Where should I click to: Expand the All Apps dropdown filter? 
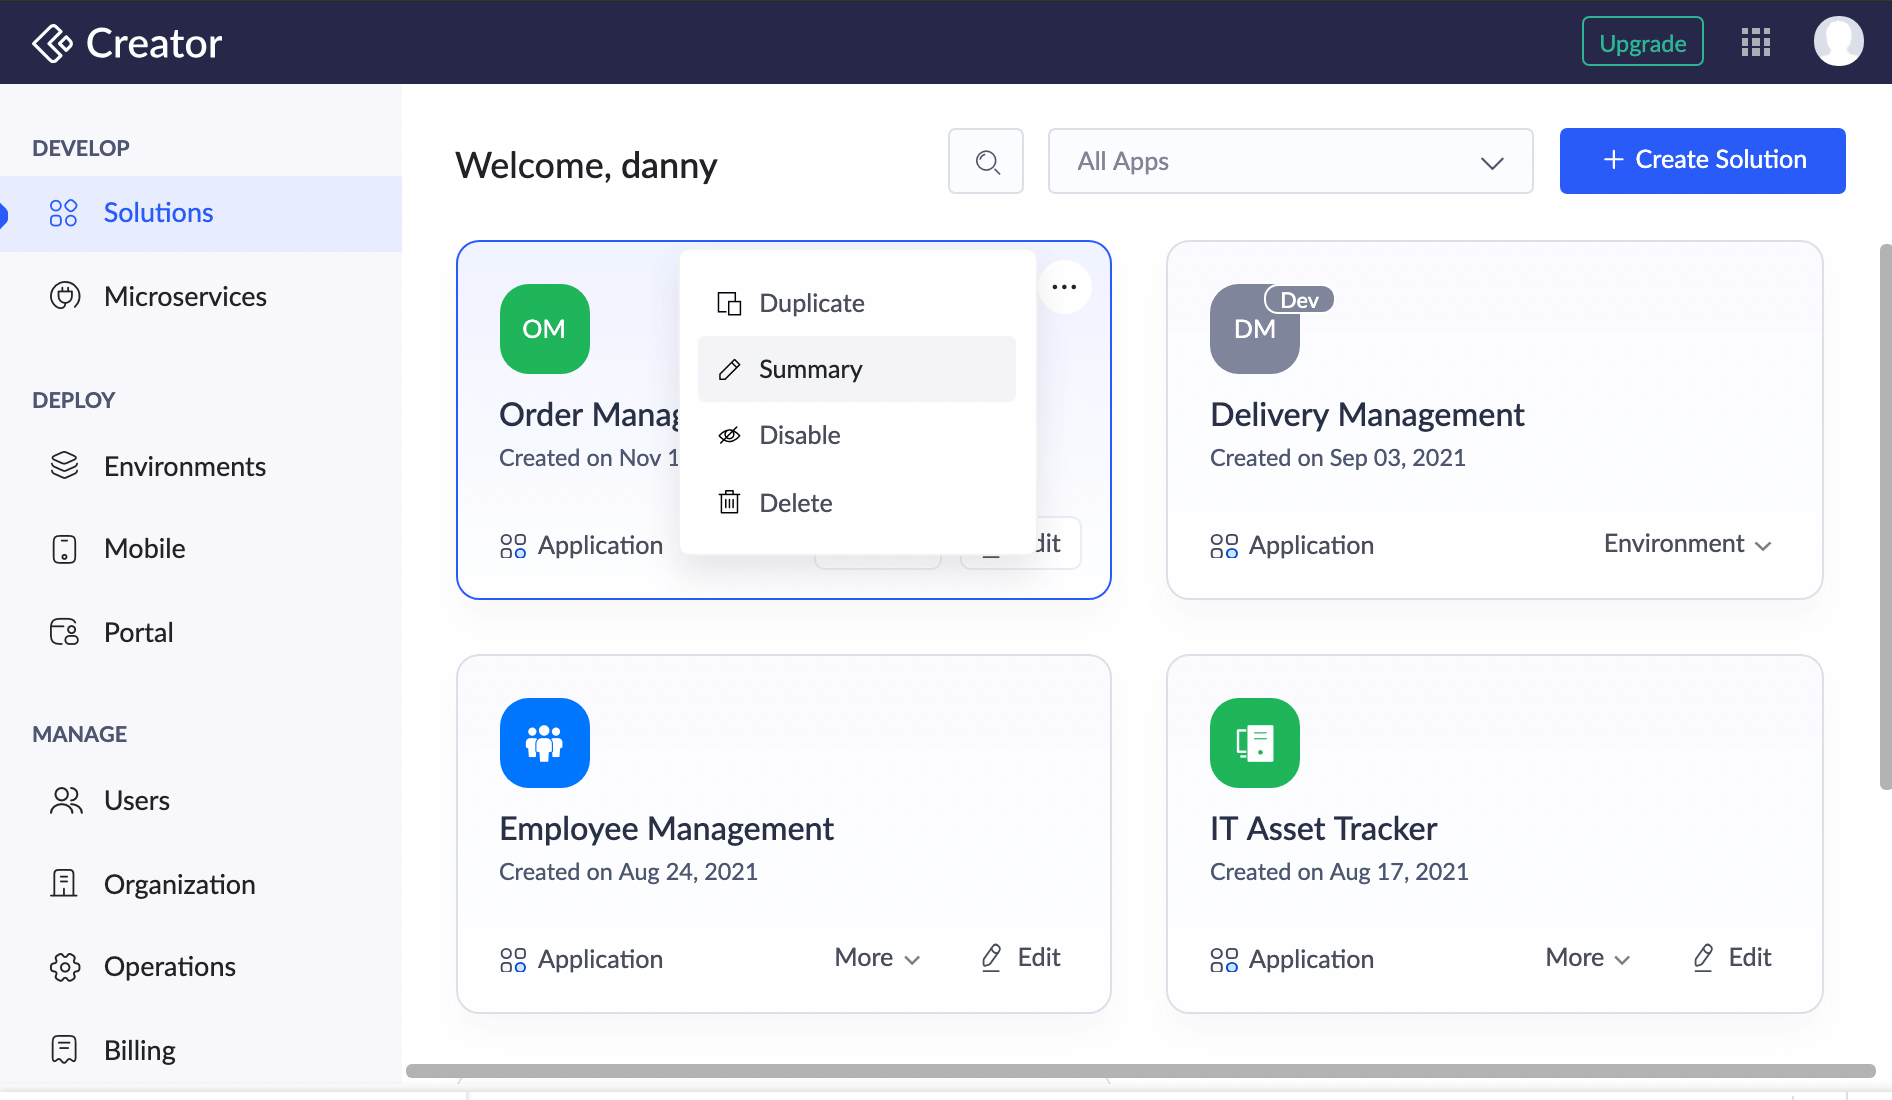tap(1290, 161)
